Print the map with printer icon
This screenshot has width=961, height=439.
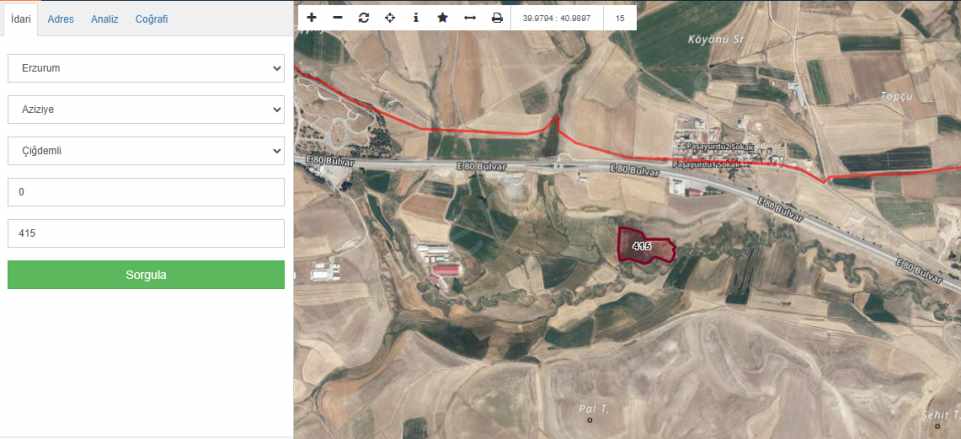click(x=497, y=18)
